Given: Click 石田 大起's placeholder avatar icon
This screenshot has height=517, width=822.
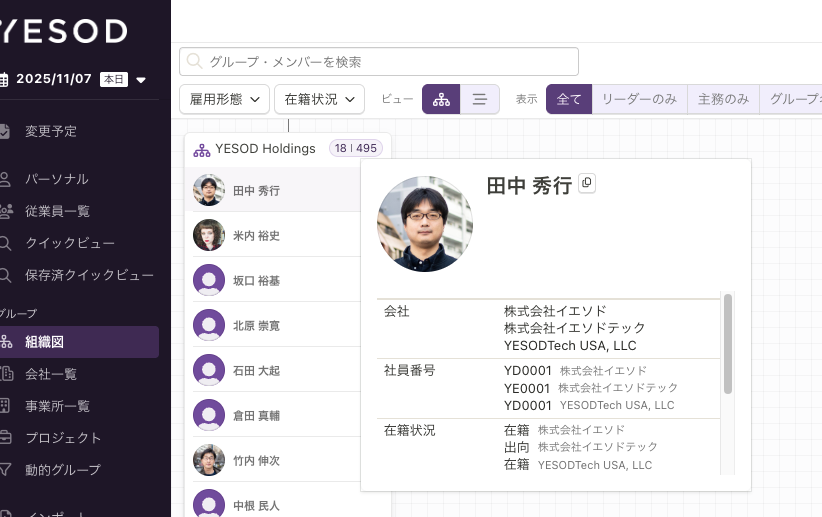Looking at the screenshot, I should (x=209, y=370).
